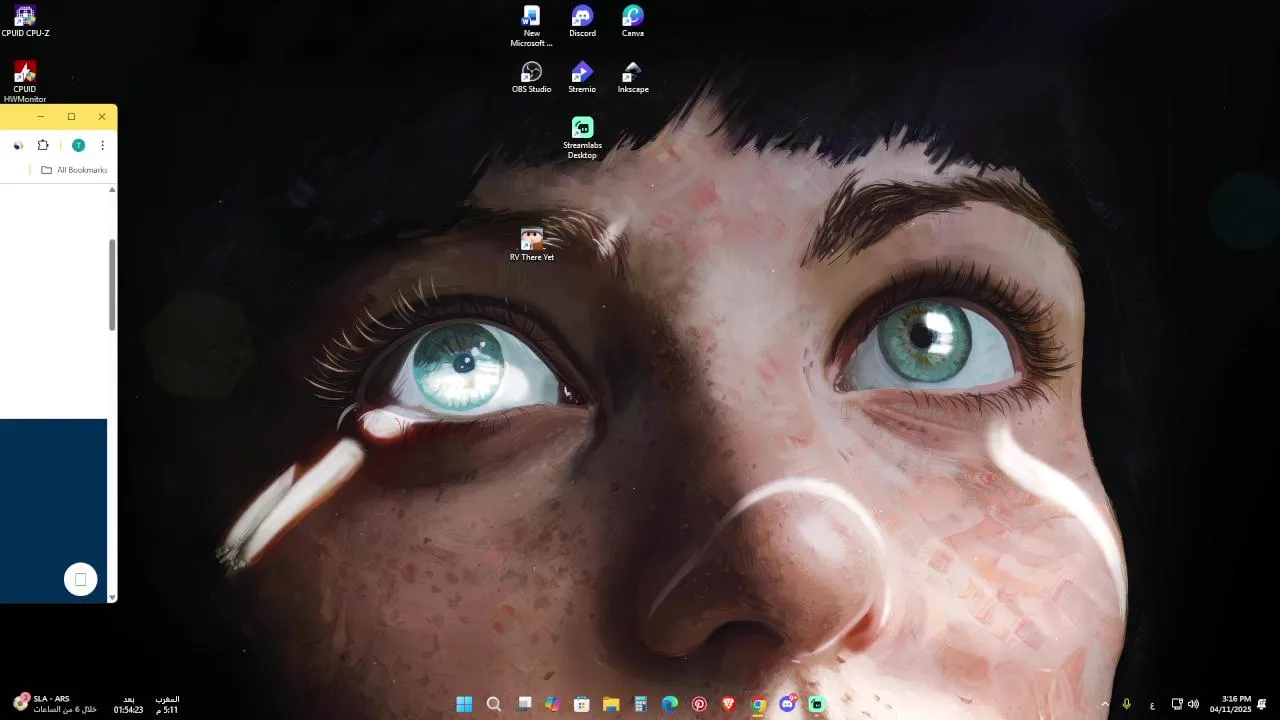This screenshot has height=720, width=1280.
Task: Open taskbar Search
Action: [494, 704]
